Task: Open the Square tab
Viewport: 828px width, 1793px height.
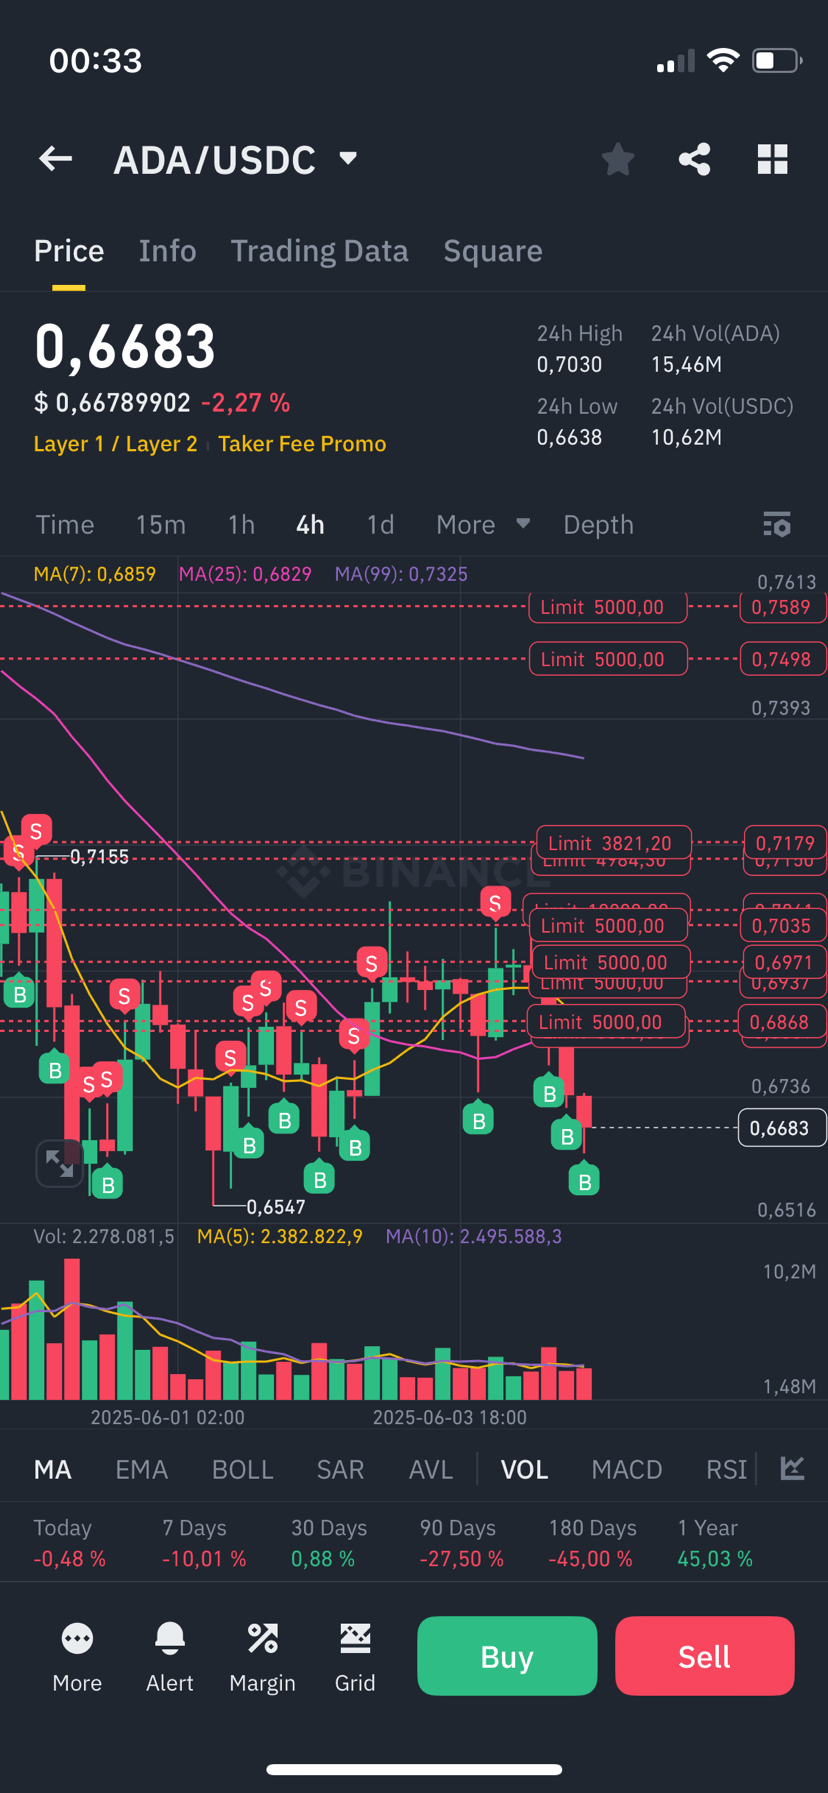Action: tap(493, 251)
